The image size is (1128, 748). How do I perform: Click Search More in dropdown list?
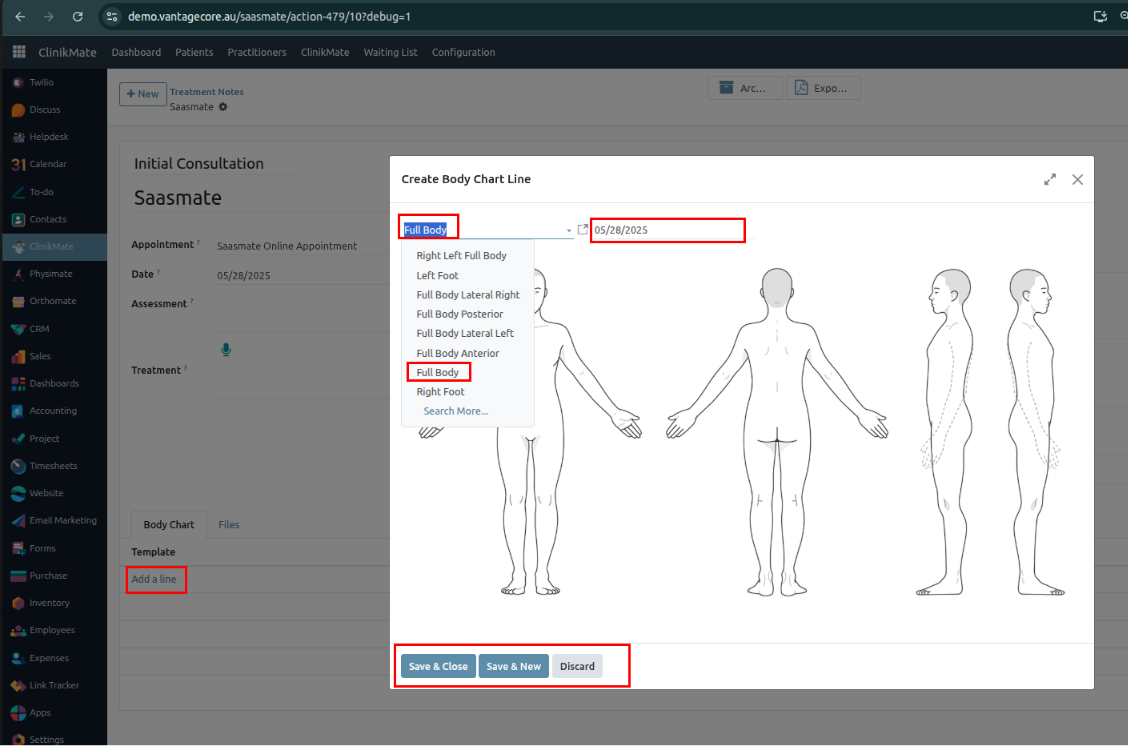[455, 411]
